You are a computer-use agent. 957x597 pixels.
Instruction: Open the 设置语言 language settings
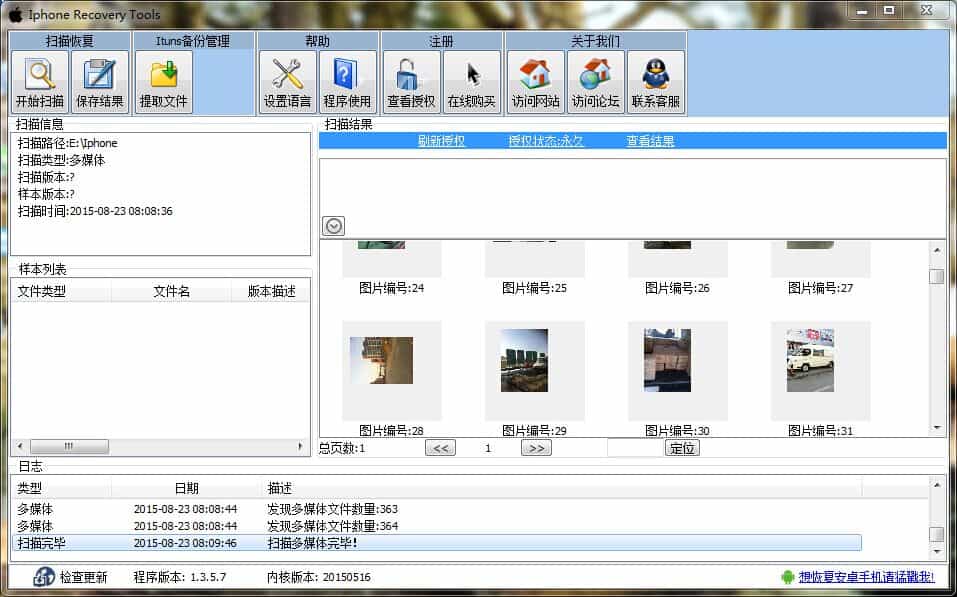click(287, 82)
